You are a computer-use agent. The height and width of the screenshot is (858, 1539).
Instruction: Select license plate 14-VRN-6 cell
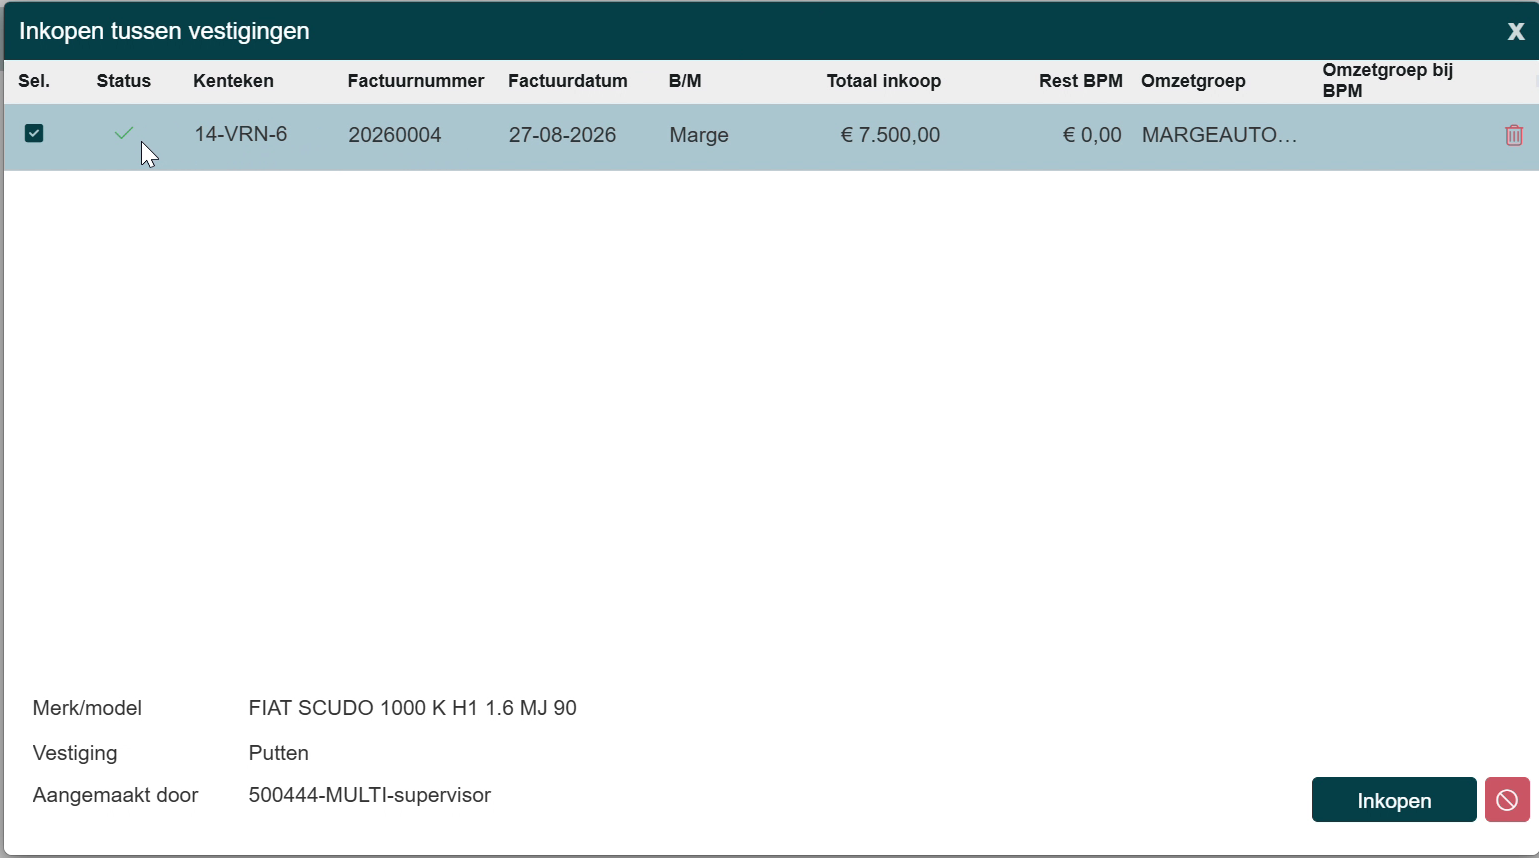coord(241,134)
